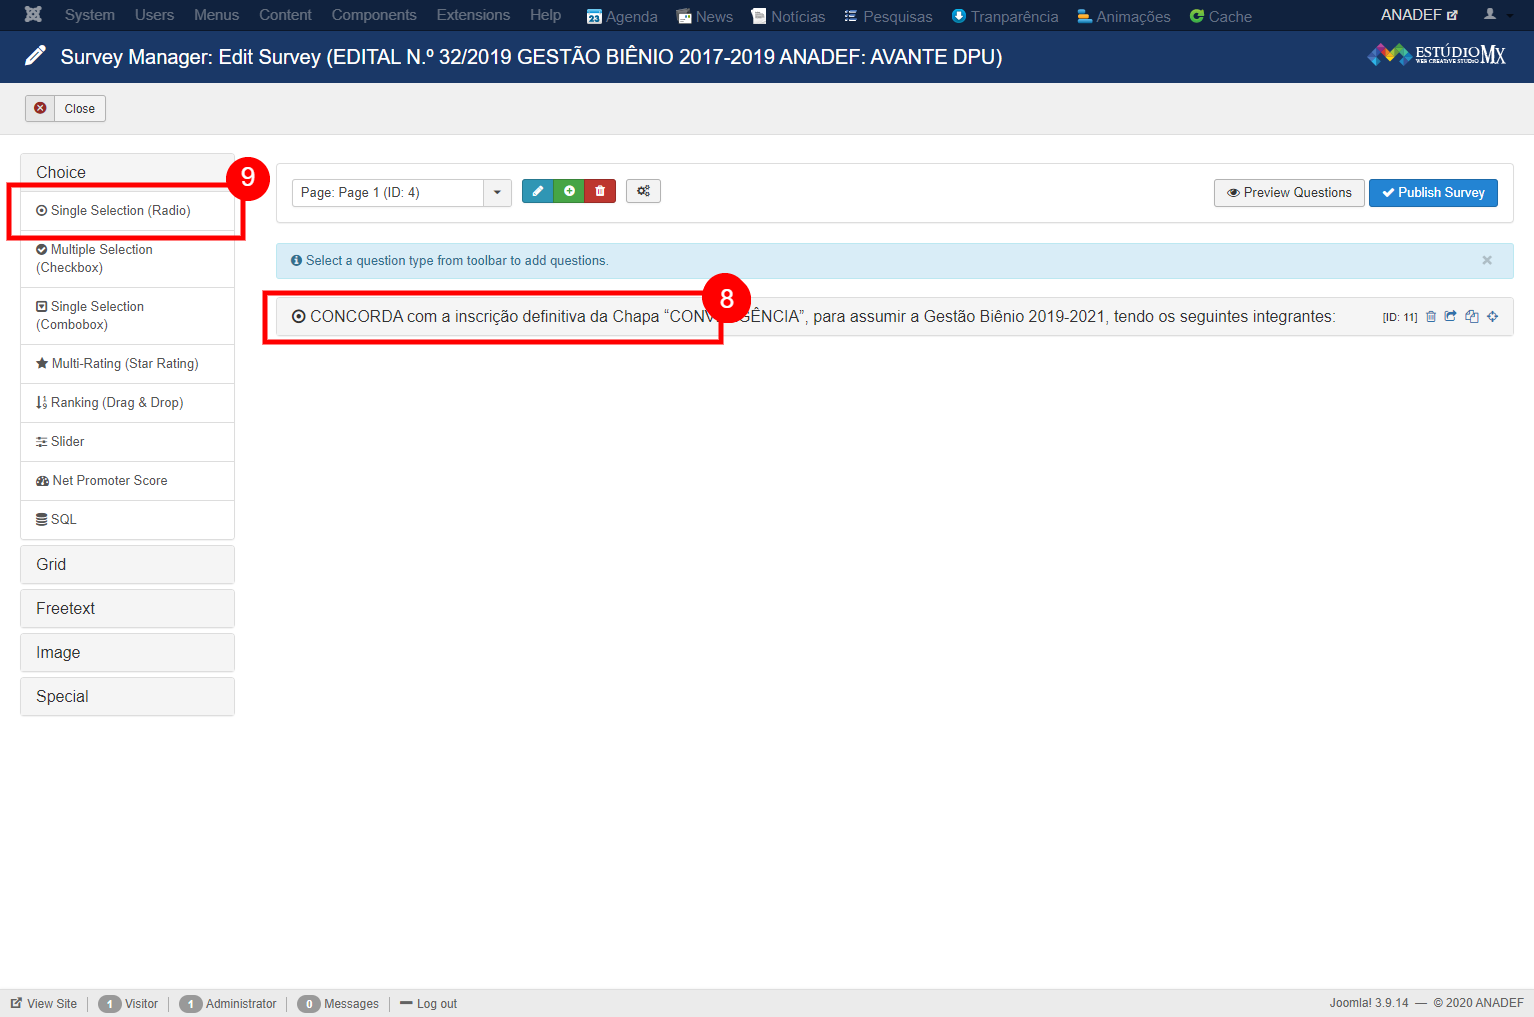Select Single Selection (Radio) question type

[120, 211]
